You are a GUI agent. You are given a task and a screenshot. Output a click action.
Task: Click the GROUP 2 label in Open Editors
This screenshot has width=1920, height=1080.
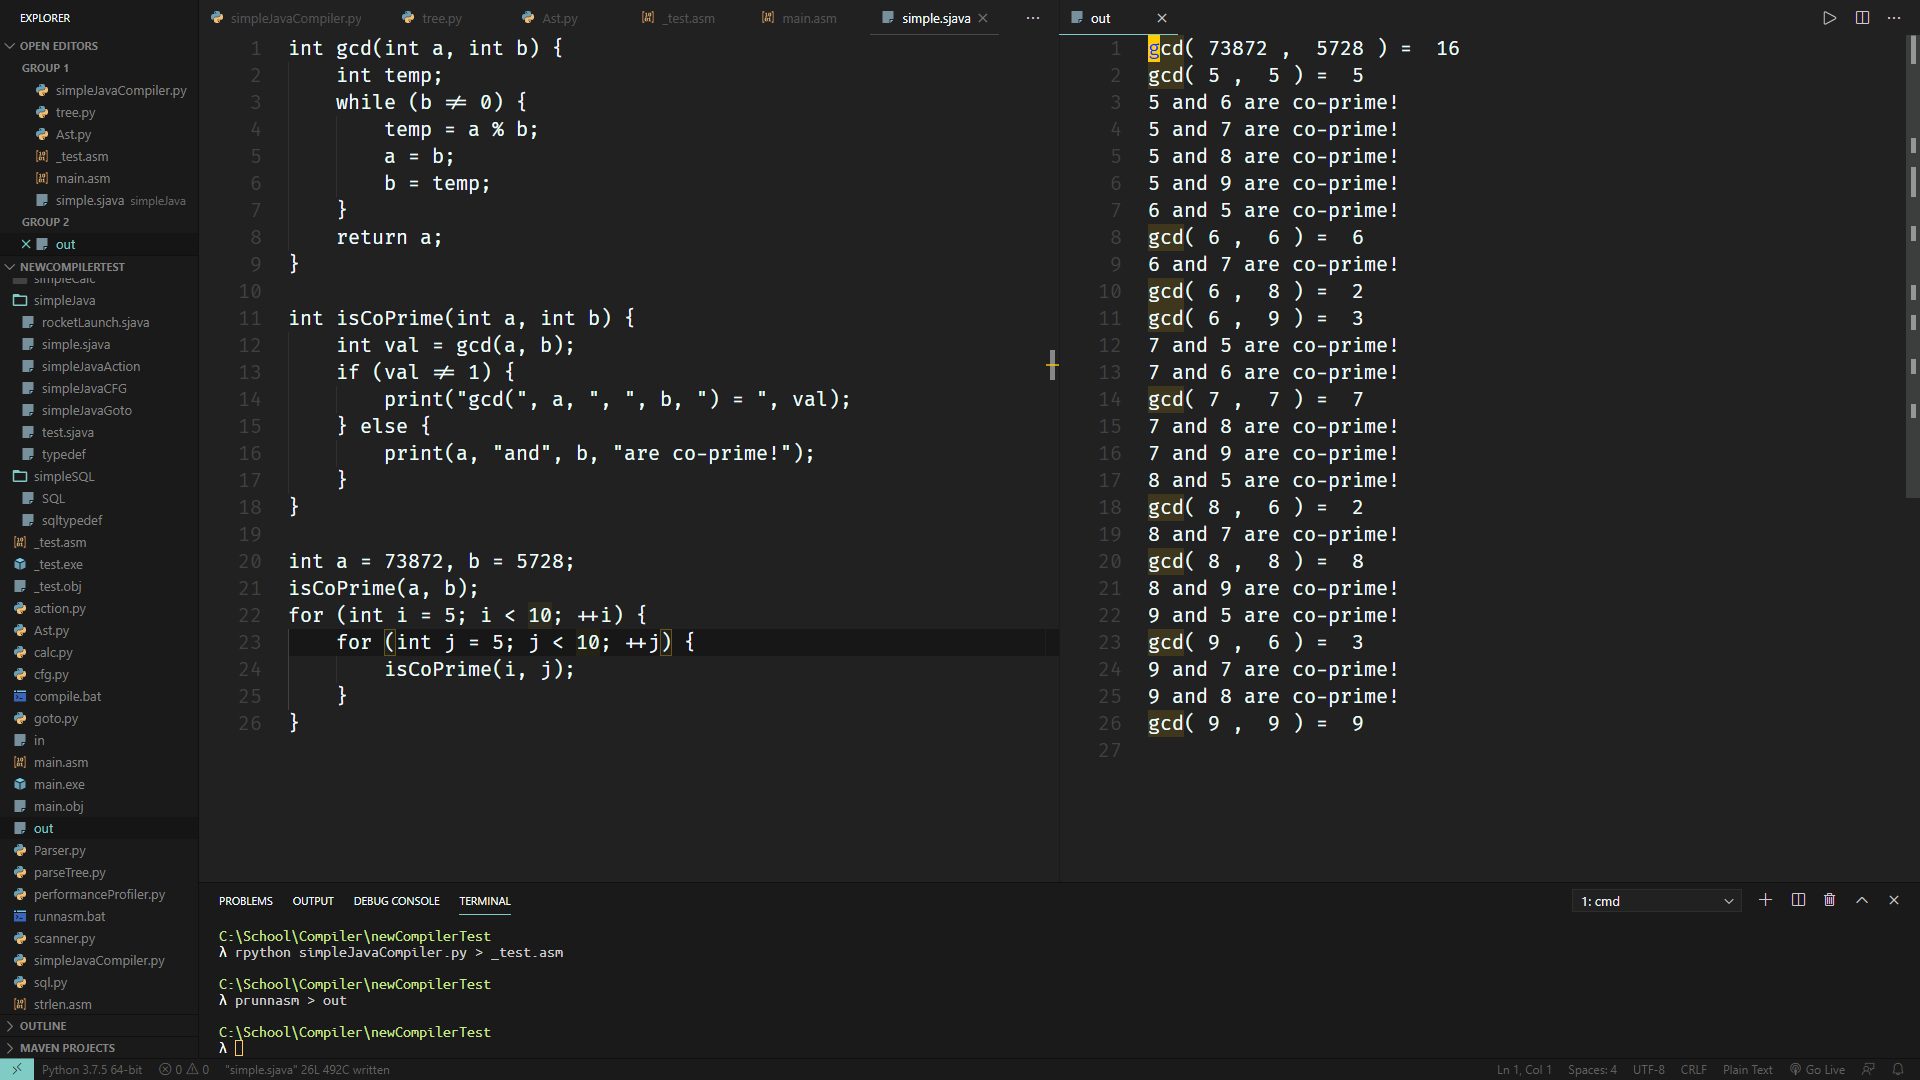45,222
